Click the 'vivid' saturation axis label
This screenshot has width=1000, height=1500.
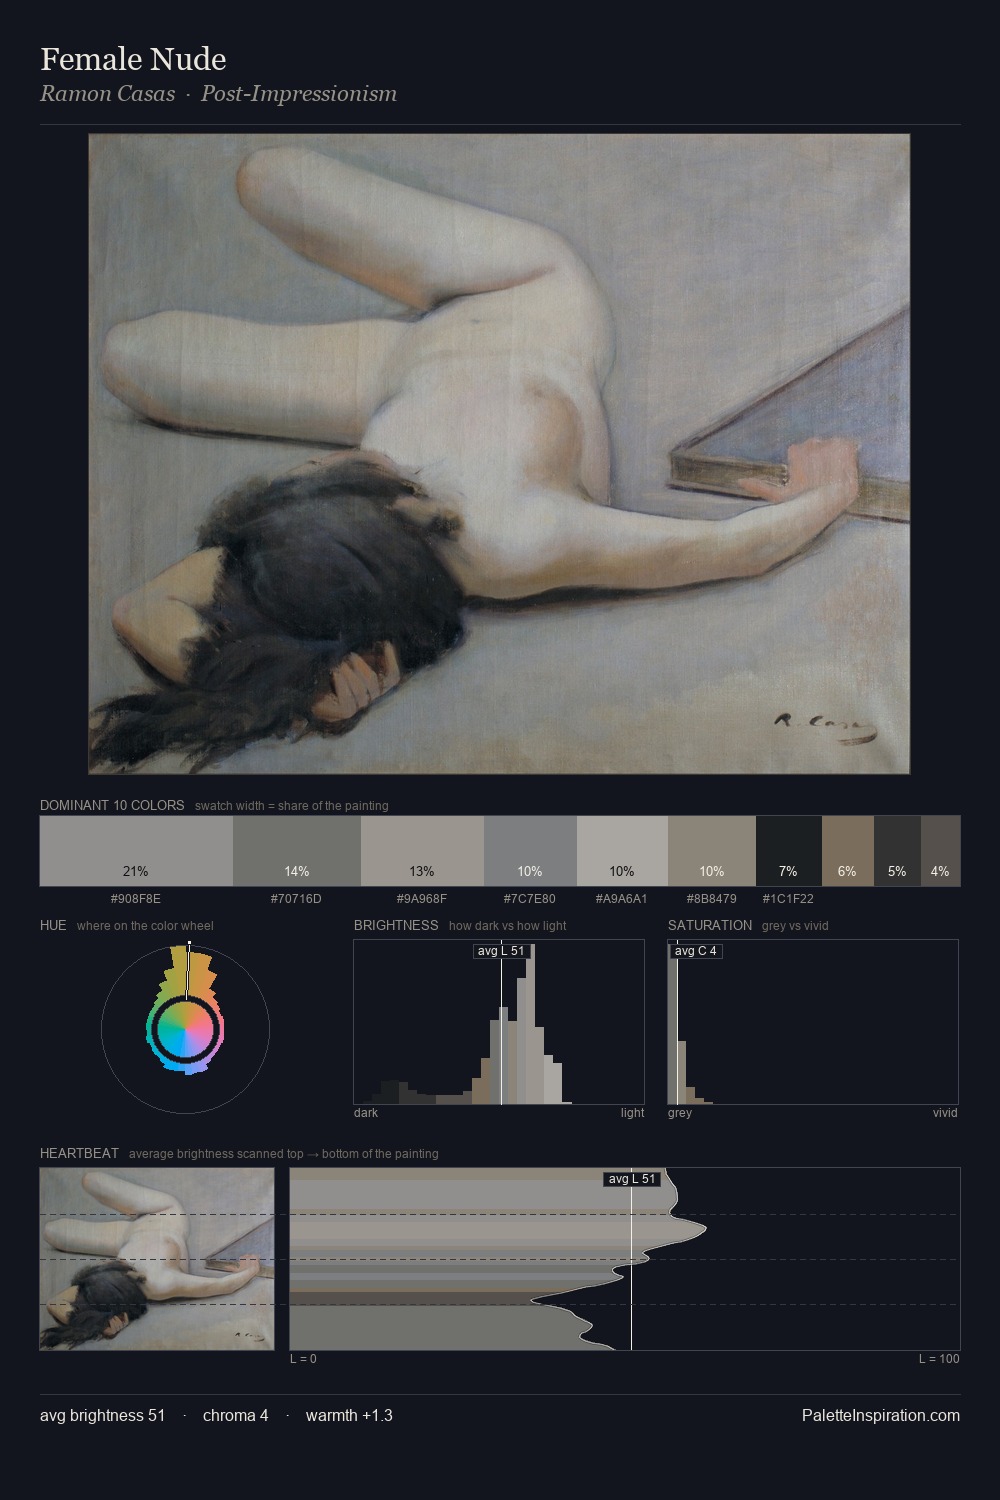(945, 1113)
